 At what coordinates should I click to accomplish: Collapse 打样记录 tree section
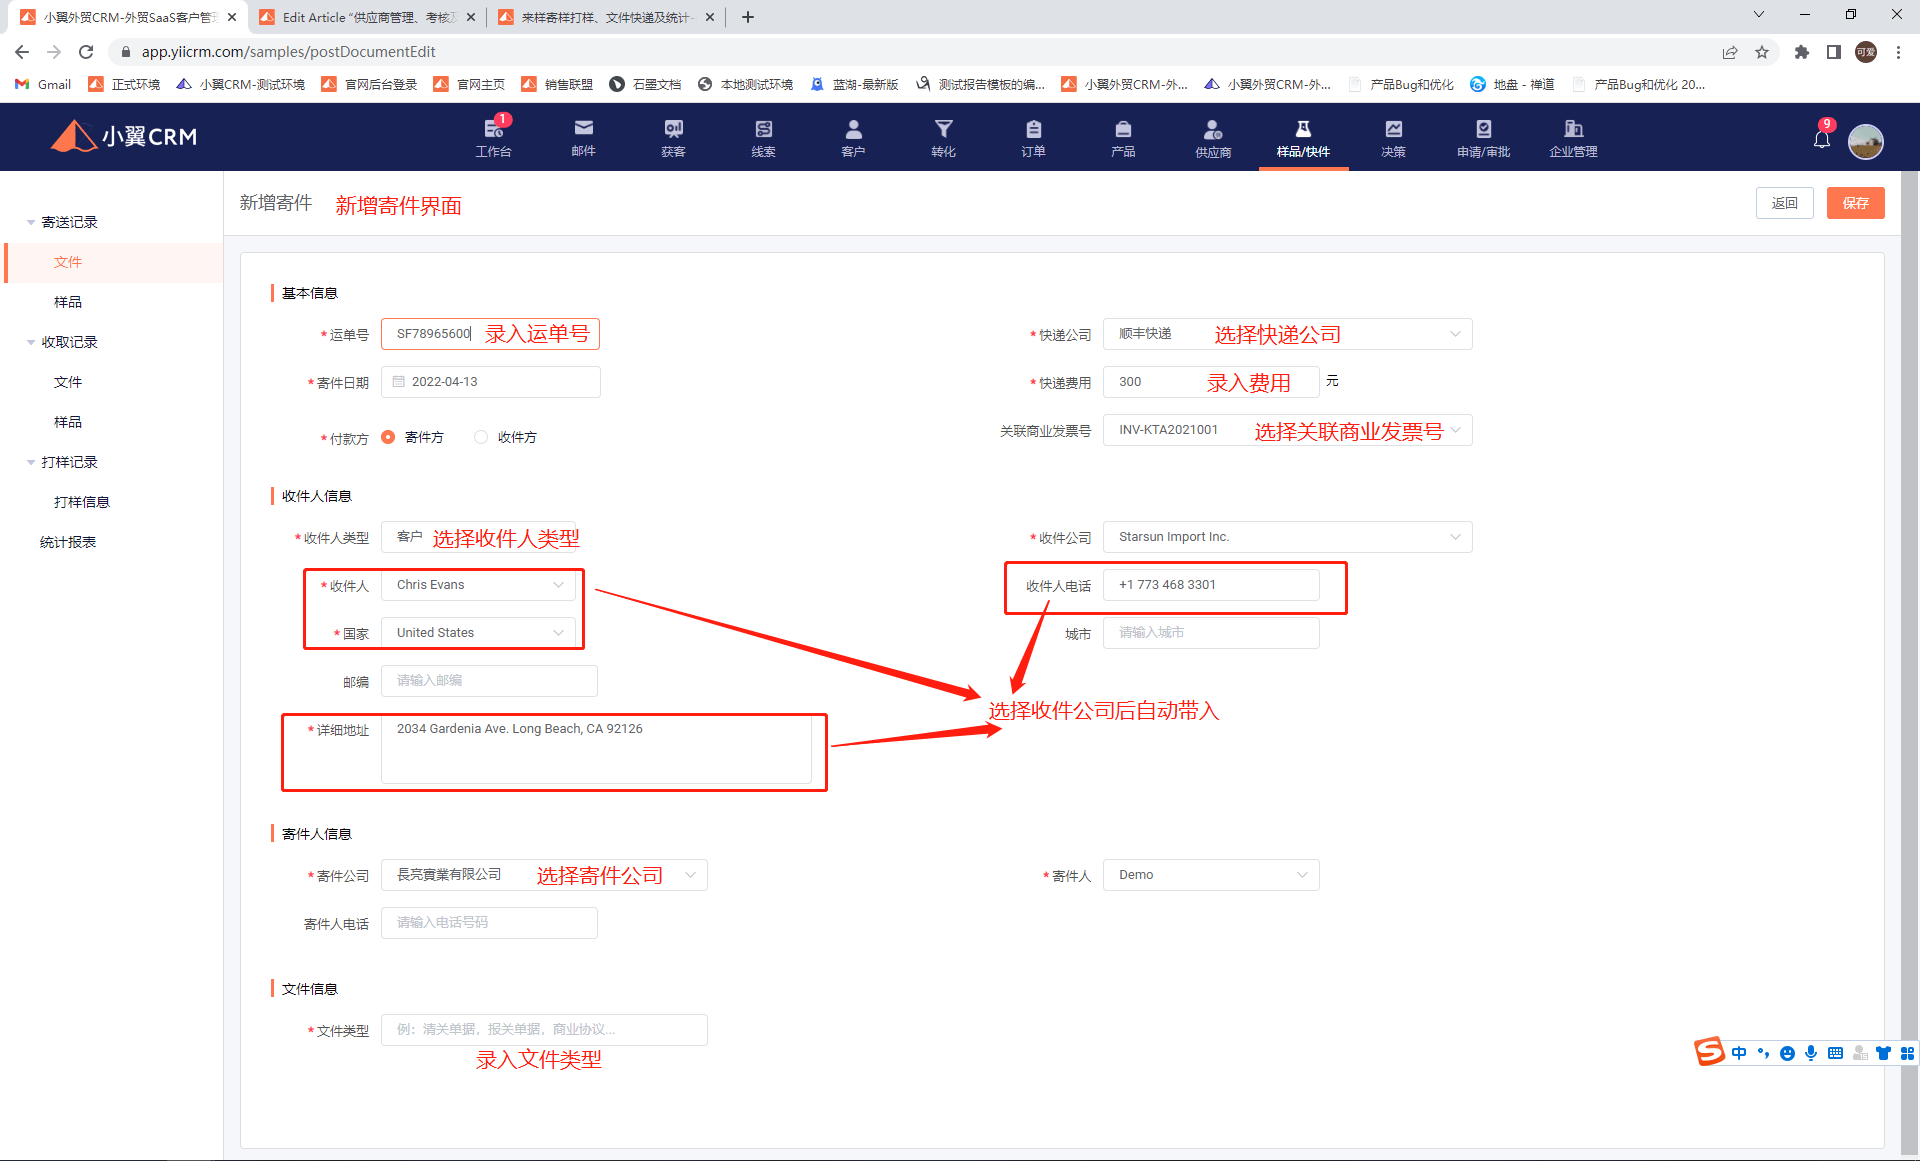(x=31, y=462)
